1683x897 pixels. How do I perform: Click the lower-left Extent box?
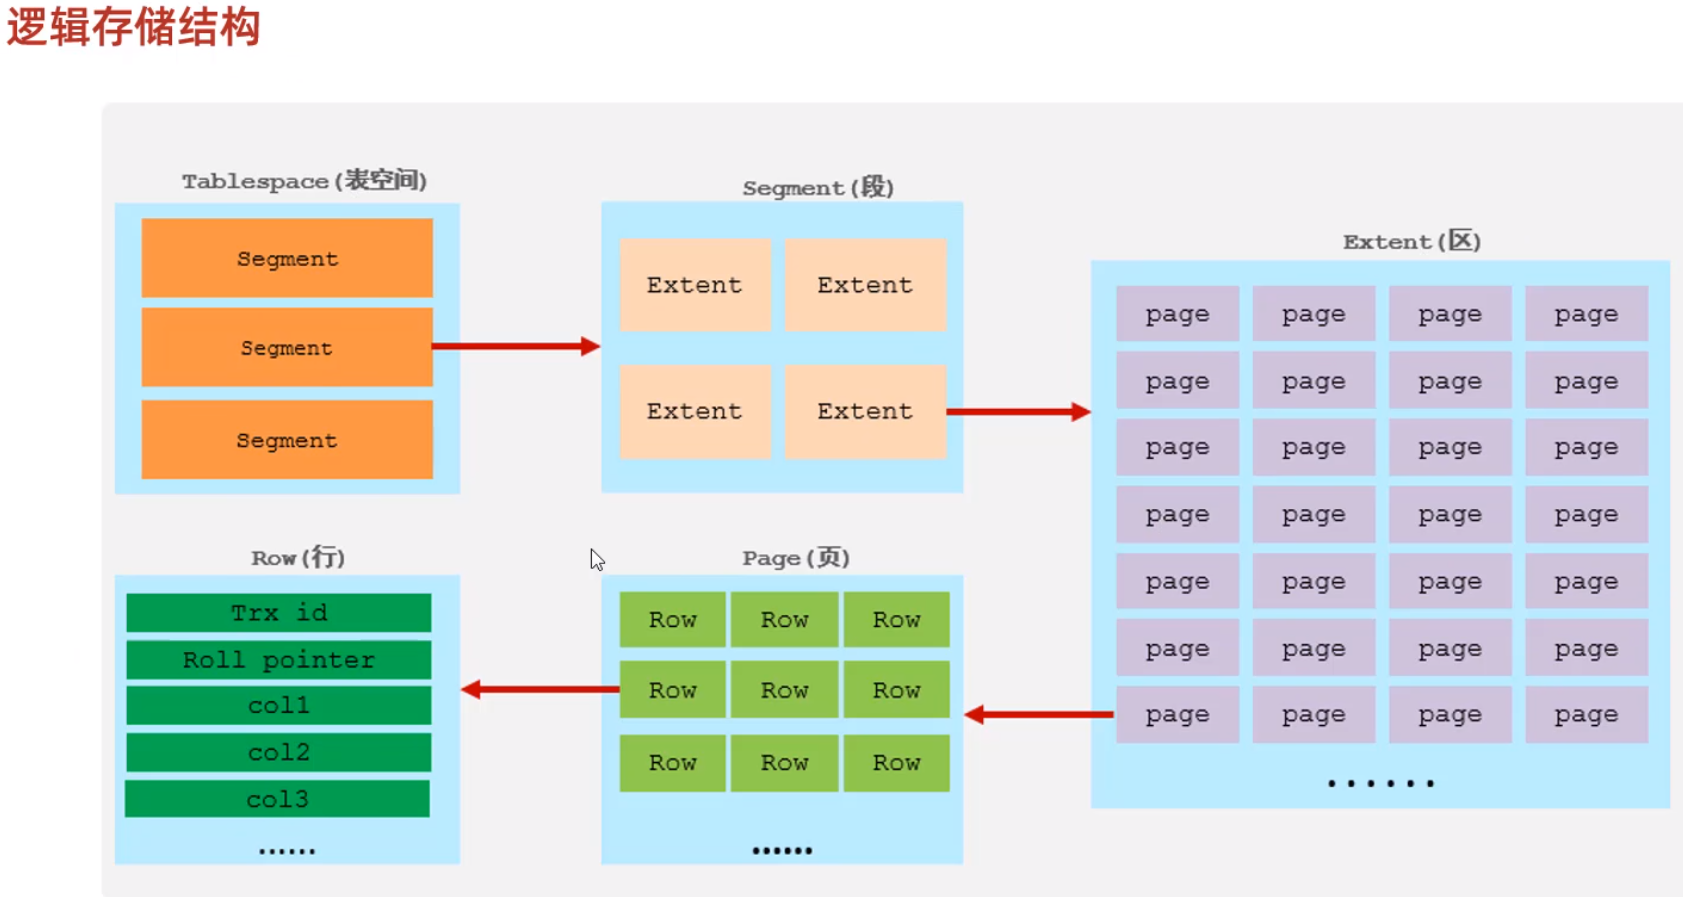[x=695, y=411]
